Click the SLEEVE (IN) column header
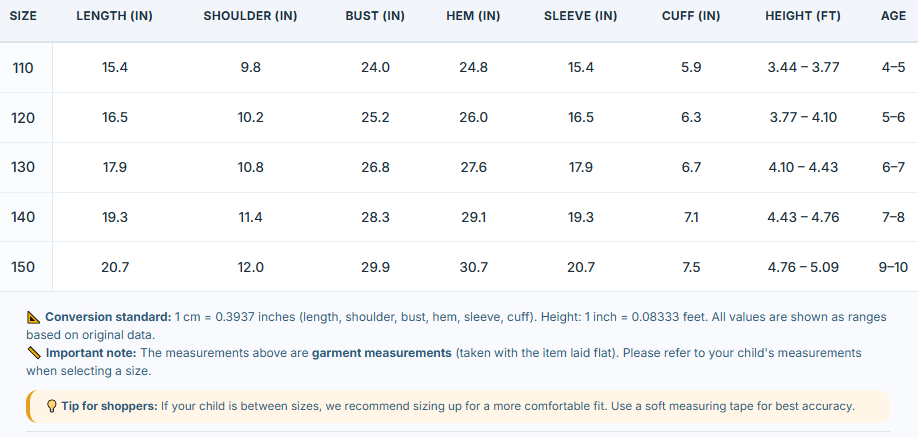Image resolution: width=918 pixels, height=437 pixels. click(580, 16)
